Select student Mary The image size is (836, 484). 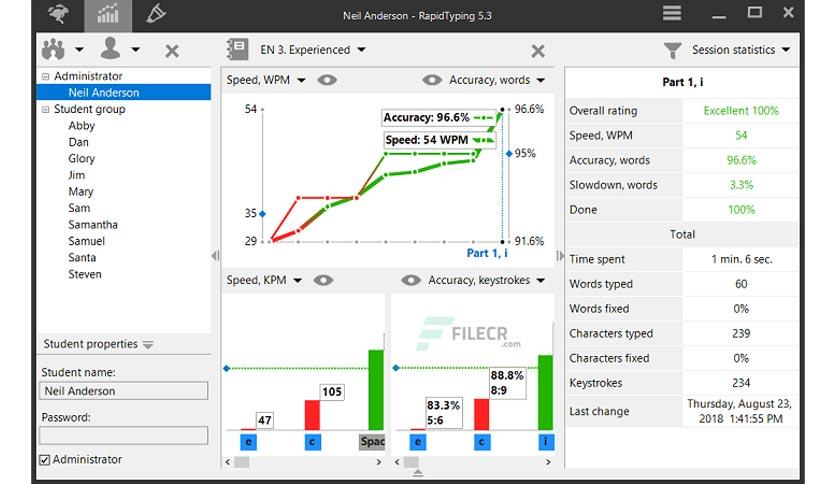click(x=81, y=192)
